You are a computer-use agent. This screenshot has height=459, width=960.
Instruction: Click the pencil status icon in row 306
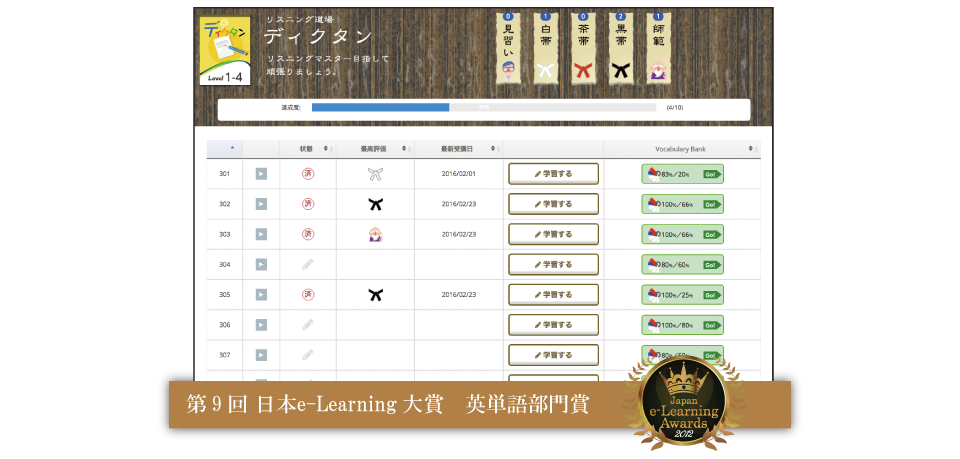308,324
